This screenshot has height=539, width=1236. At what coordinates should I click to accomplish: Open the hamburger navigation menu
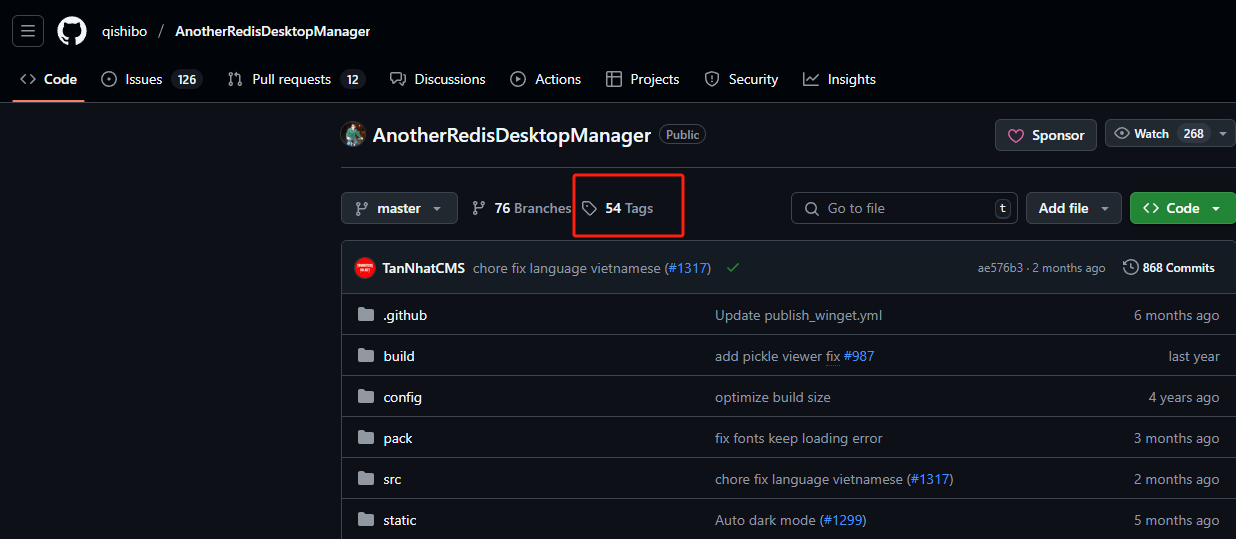click(x=27, y=31)
